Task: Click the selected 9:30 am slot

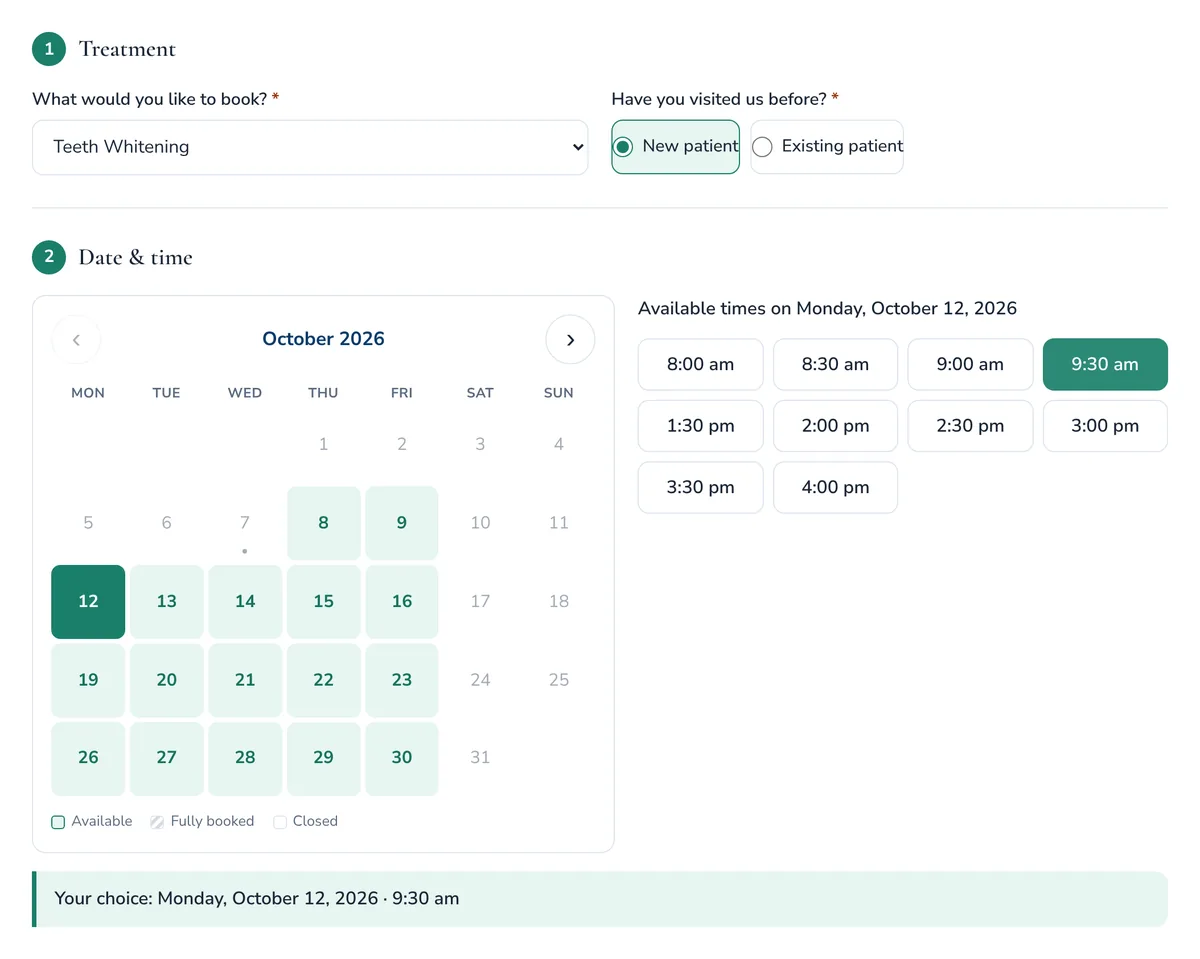Action: pos(1105,364)
